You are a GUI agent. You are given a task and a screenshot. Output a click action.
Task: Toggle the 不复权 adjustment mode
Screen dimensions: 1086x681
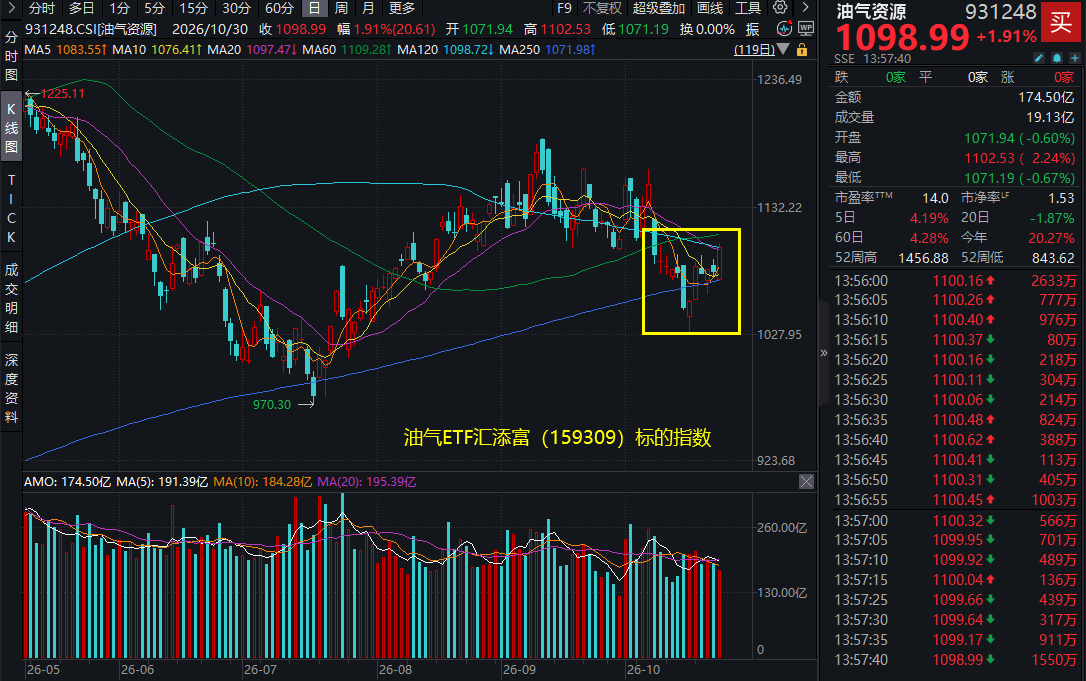pos(603,8)
